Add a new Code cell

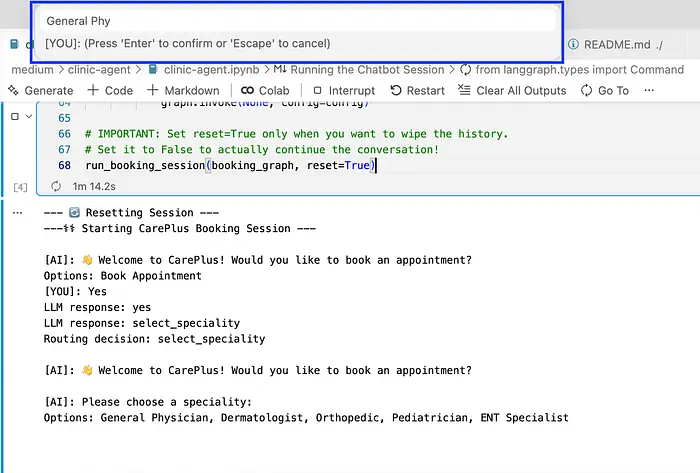pyautogui.click(x=110, y=90)
